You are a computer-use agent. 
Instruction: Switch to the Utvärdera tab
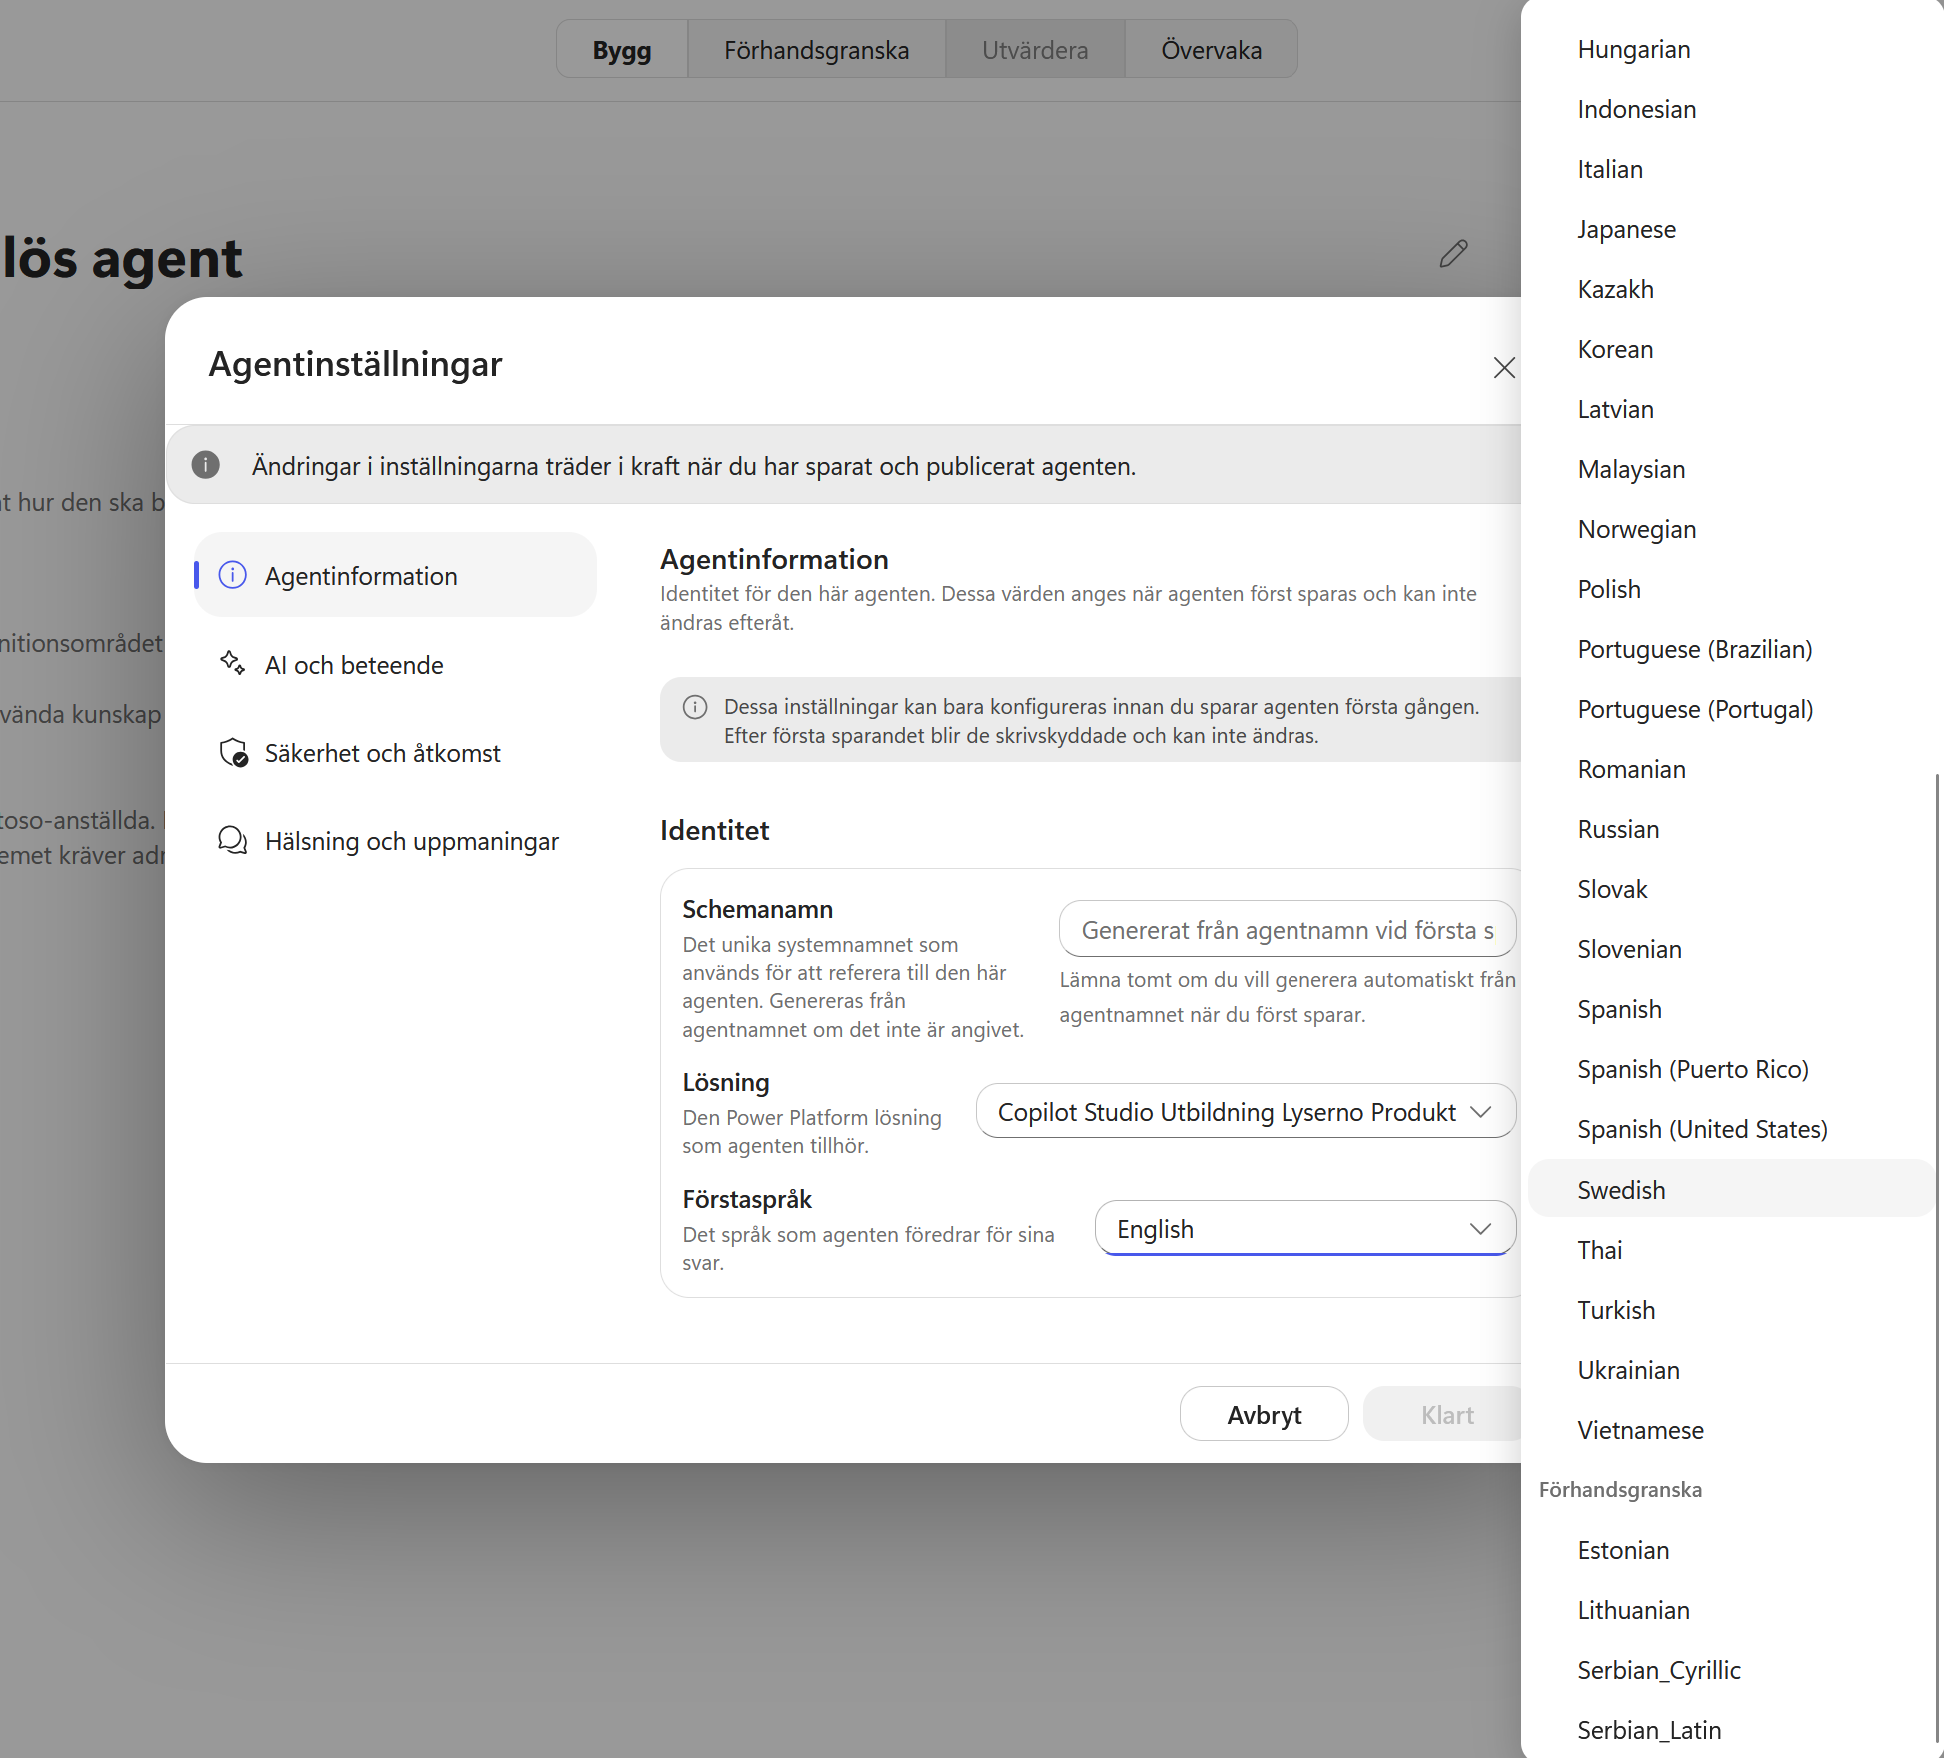coord(1035,49)
